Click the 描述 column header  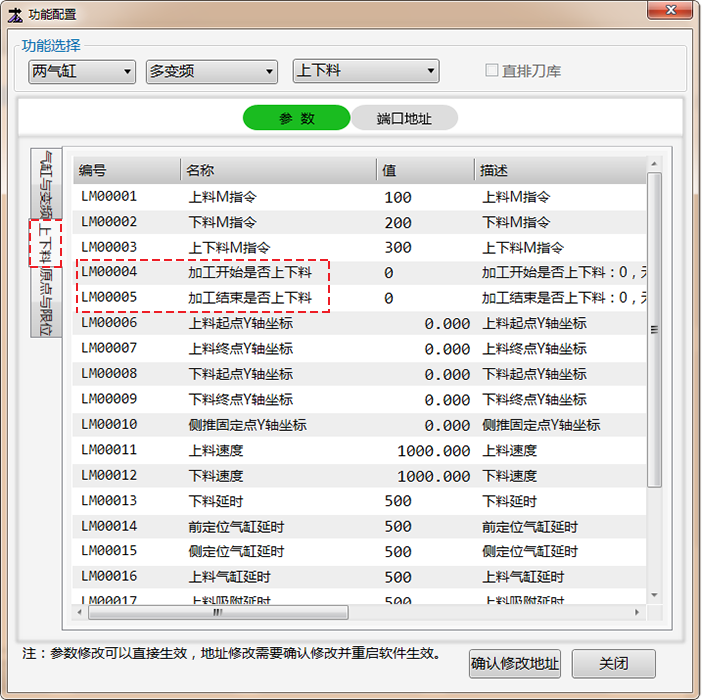pyautogui.click(x=560, y=170)
